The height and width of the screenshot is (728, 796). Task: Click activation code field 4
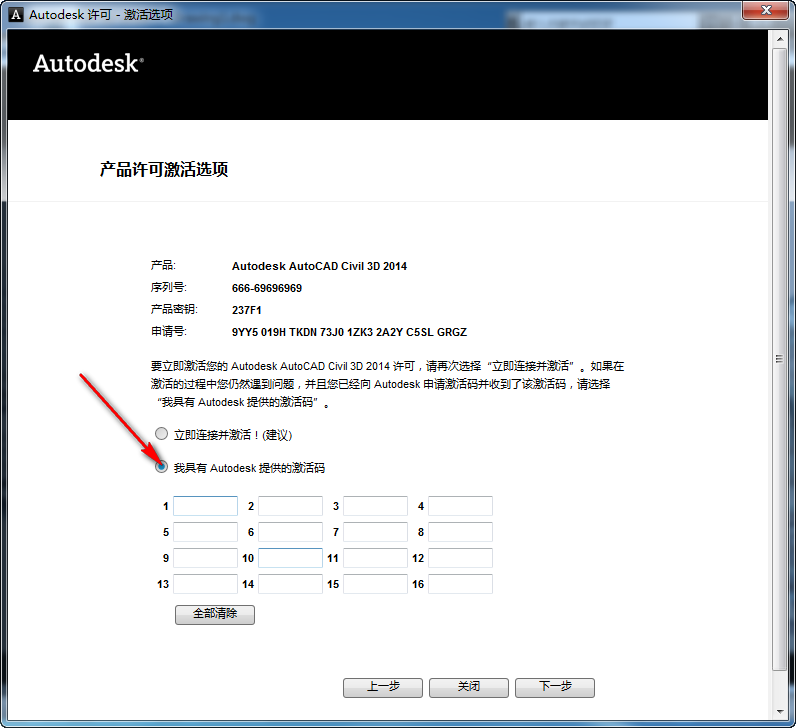pyautogui.click(x=460, y=506)
